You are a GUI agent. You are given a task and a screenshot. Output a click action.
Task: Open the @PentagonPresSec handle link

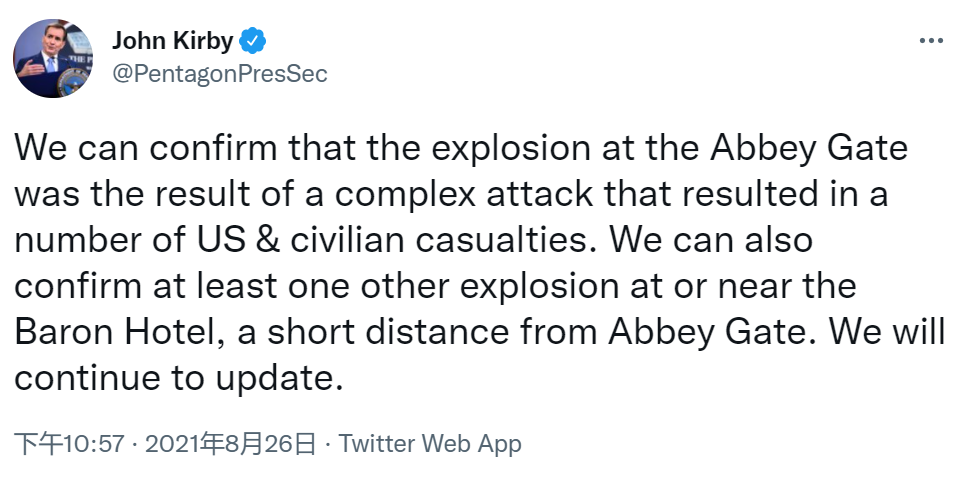click(219, 75)
